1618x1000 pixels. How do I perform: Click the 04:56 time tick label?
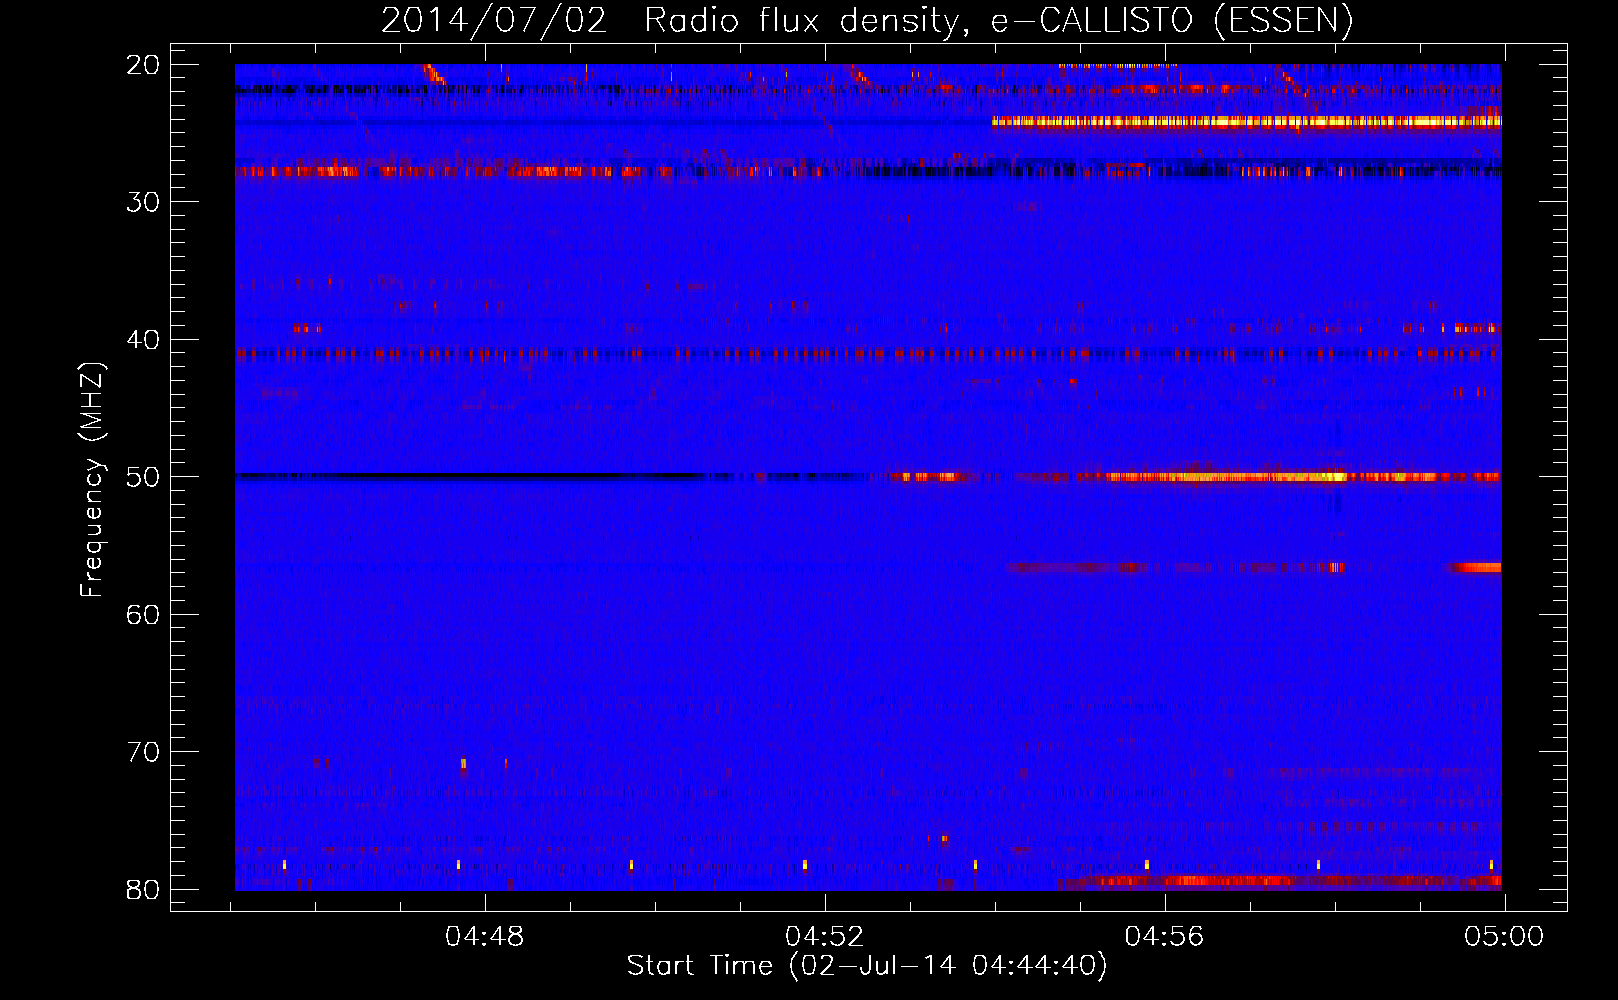(x=1165, y=937)
